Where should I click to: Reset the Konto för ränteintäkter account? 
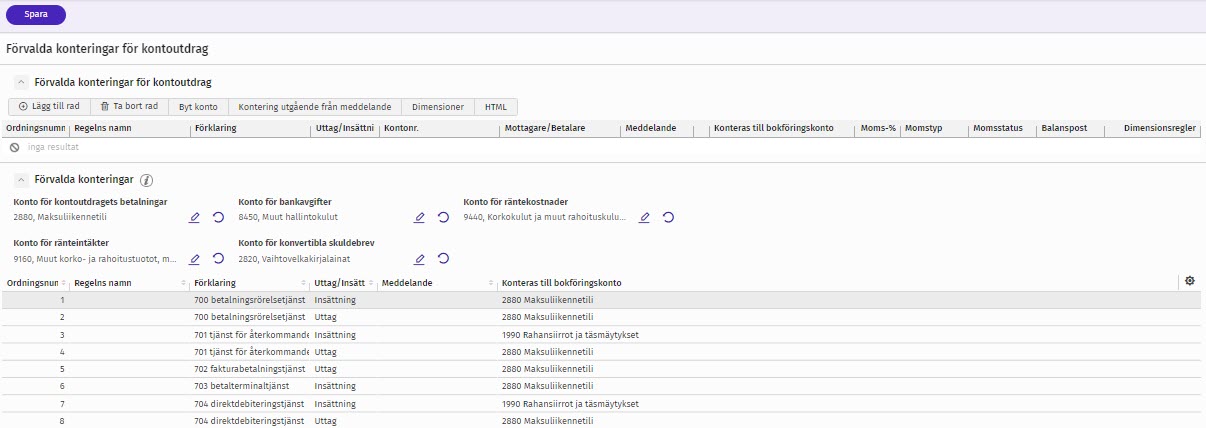tap(218, 259)
